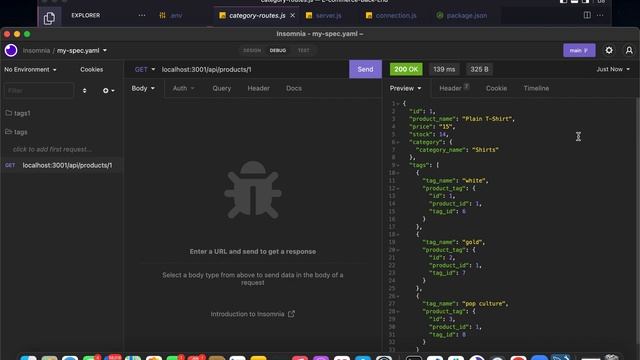640x360 pixels.
Task: Open the Preview mode dropdown
Action: tap(405, 88)
